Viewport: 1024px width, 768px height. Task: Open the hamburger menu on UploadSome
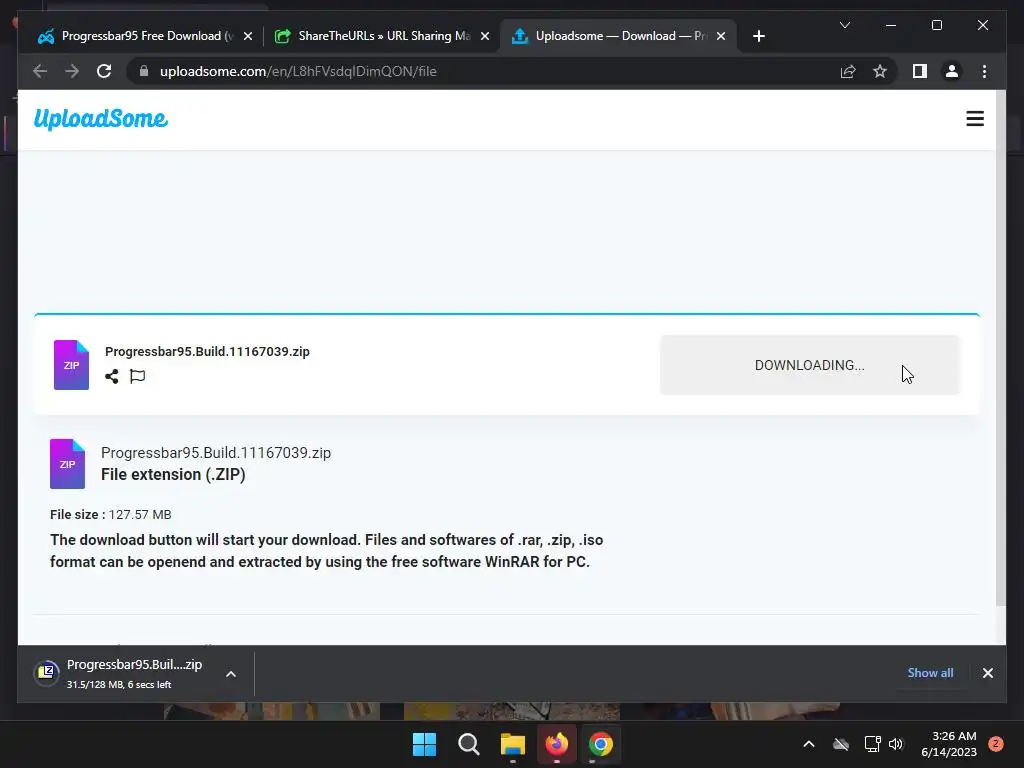click(974, 119)
